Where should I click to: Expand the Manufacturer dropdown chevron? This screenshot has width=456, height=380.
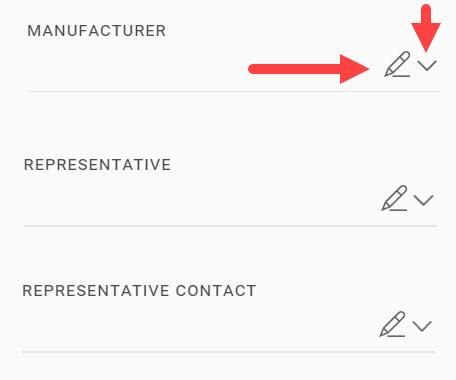point(427,66)
